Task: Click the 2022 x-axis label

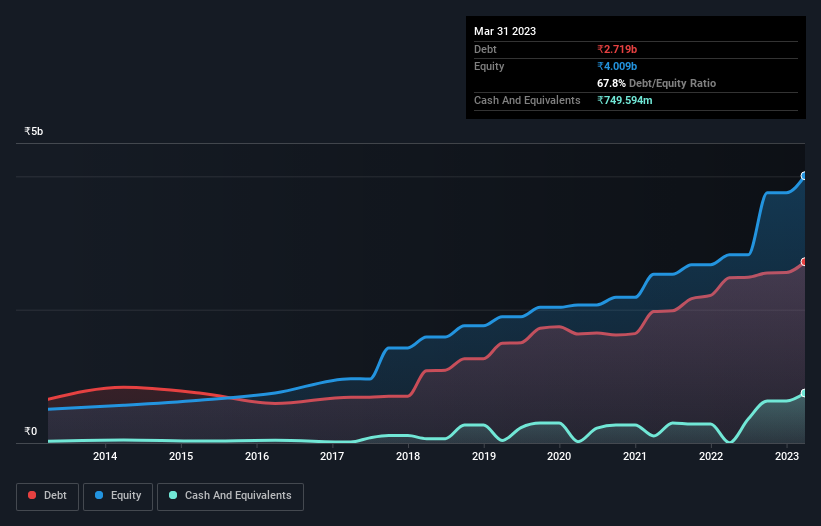Action: pyautogui.click(x=711, y=456)
